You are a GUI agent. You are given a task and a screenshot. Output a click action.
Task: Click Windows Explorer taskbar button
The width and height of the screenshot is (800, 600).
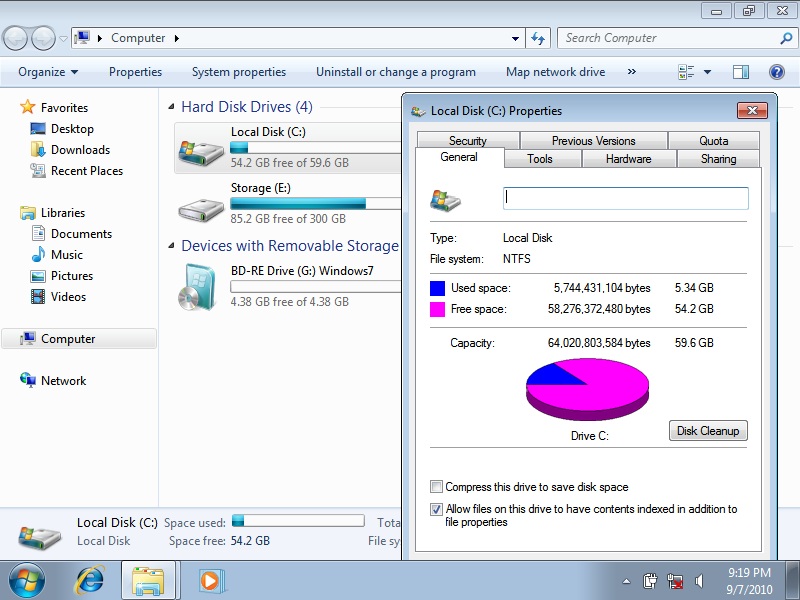tap(148, 581)
